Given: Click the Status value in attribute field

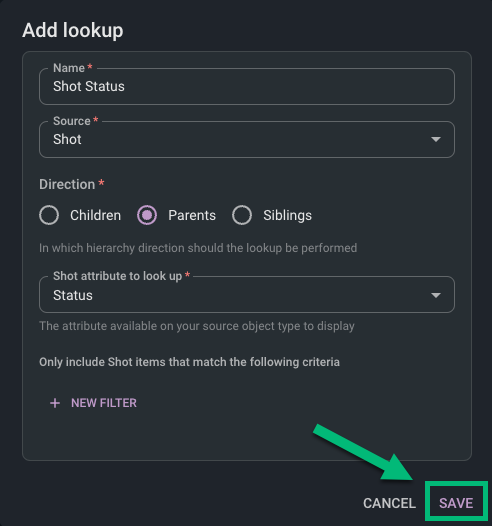Looking at the screenshot, I should coord(73,296).
